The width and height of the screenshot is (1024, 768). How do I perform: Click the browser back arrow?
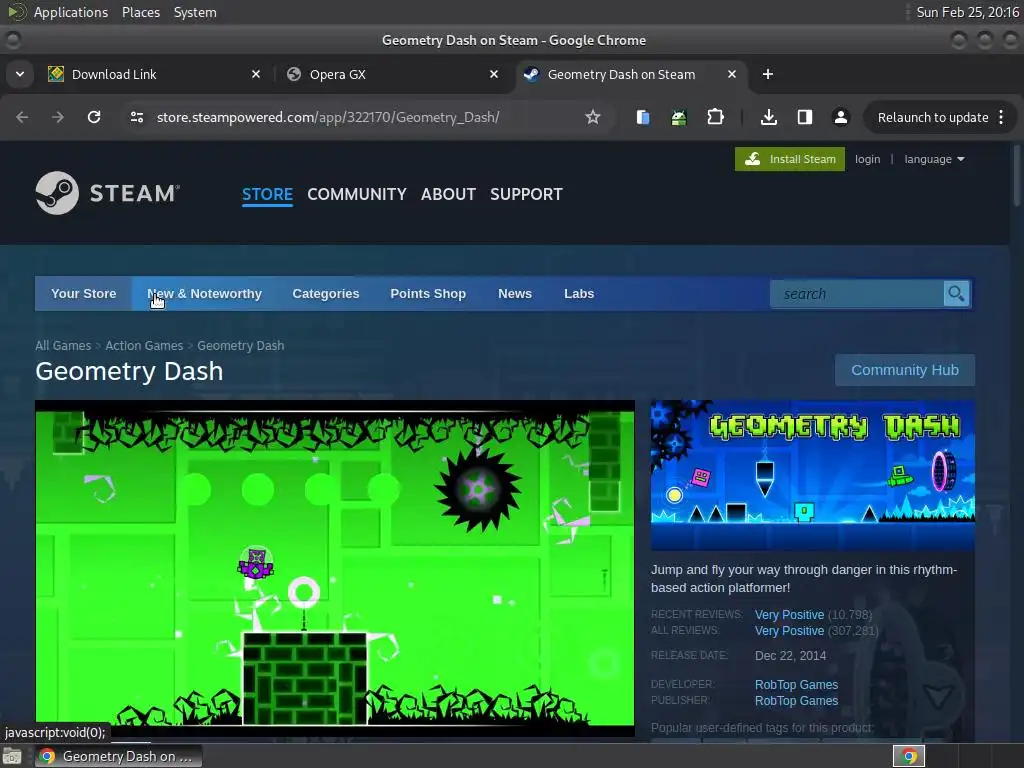22,117
